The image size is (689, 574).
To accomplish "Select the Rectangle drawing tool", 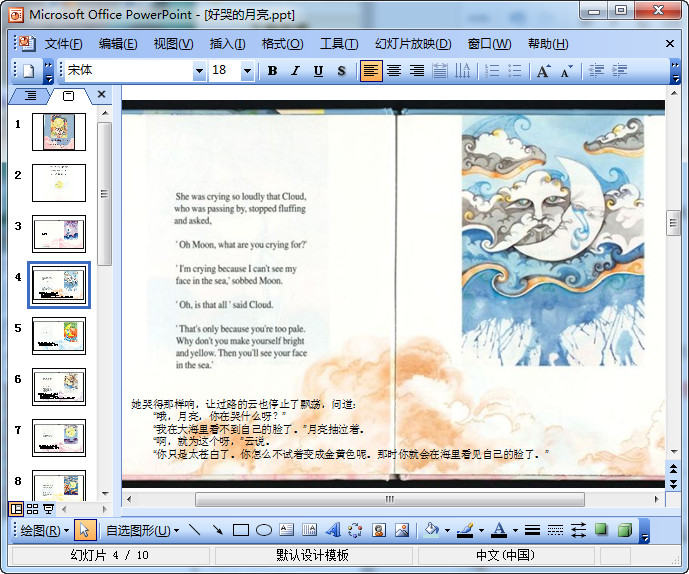I will coord(241,530).
